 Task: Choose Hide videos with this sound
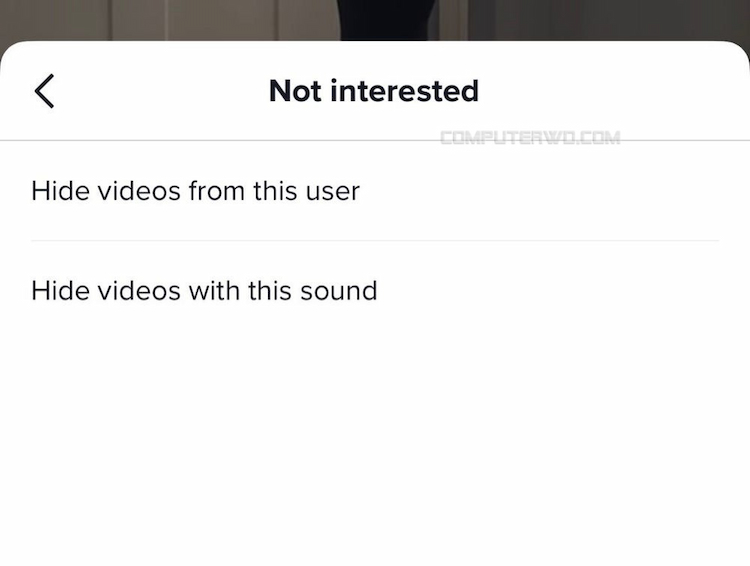click(375, 290)
